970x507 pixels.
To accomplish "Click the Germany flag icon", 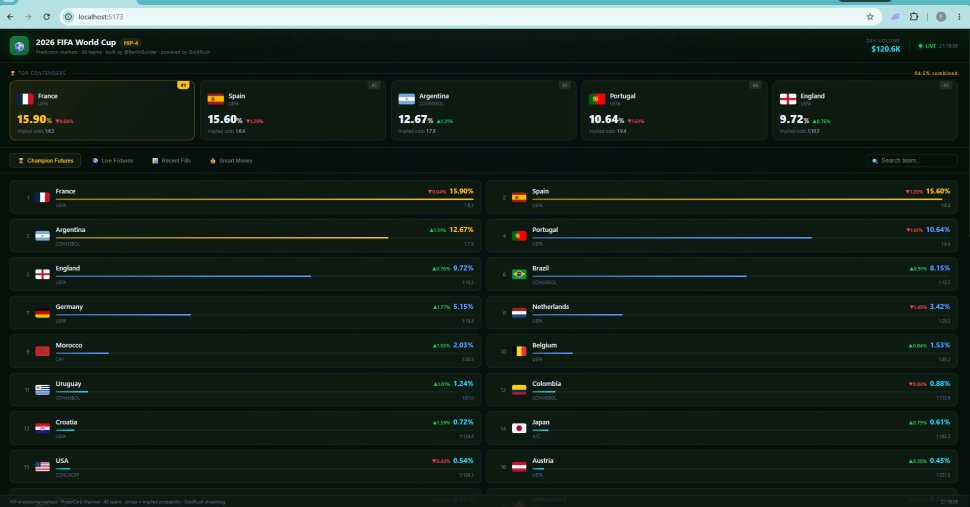I will coord(42,313).
